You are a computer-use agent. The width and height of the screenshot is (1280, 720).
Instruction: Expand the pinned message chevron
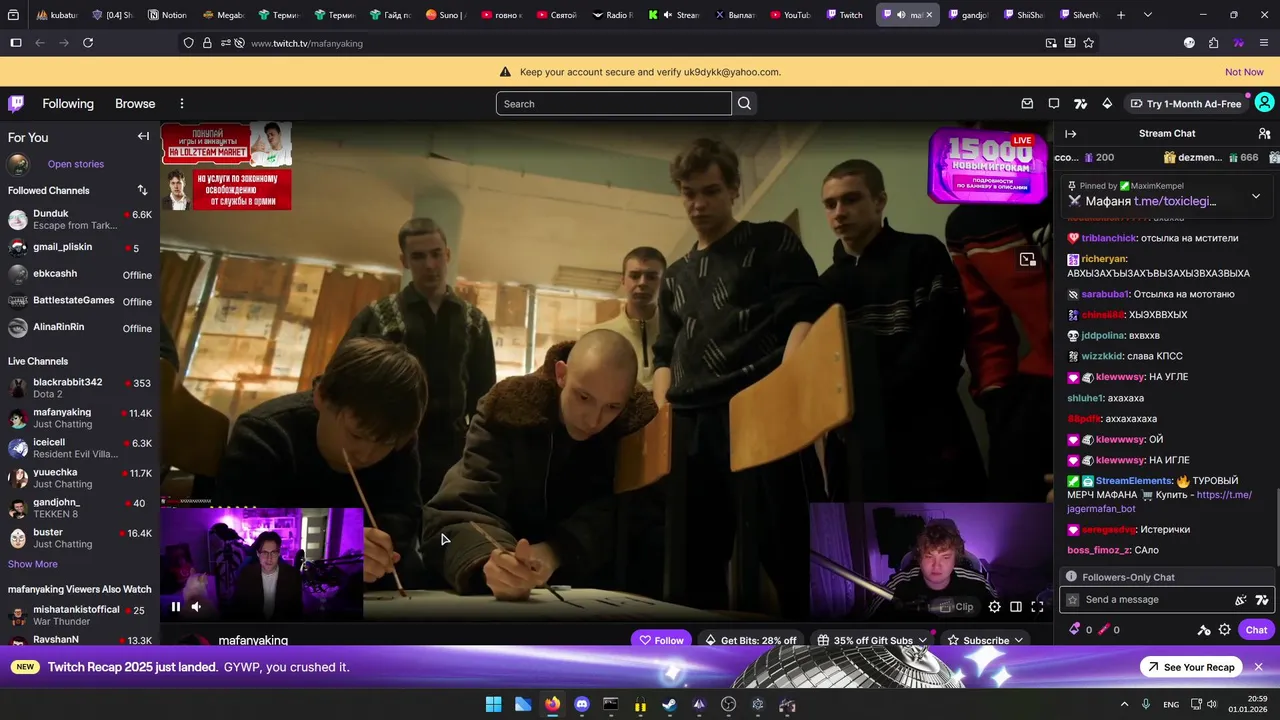1256,196
